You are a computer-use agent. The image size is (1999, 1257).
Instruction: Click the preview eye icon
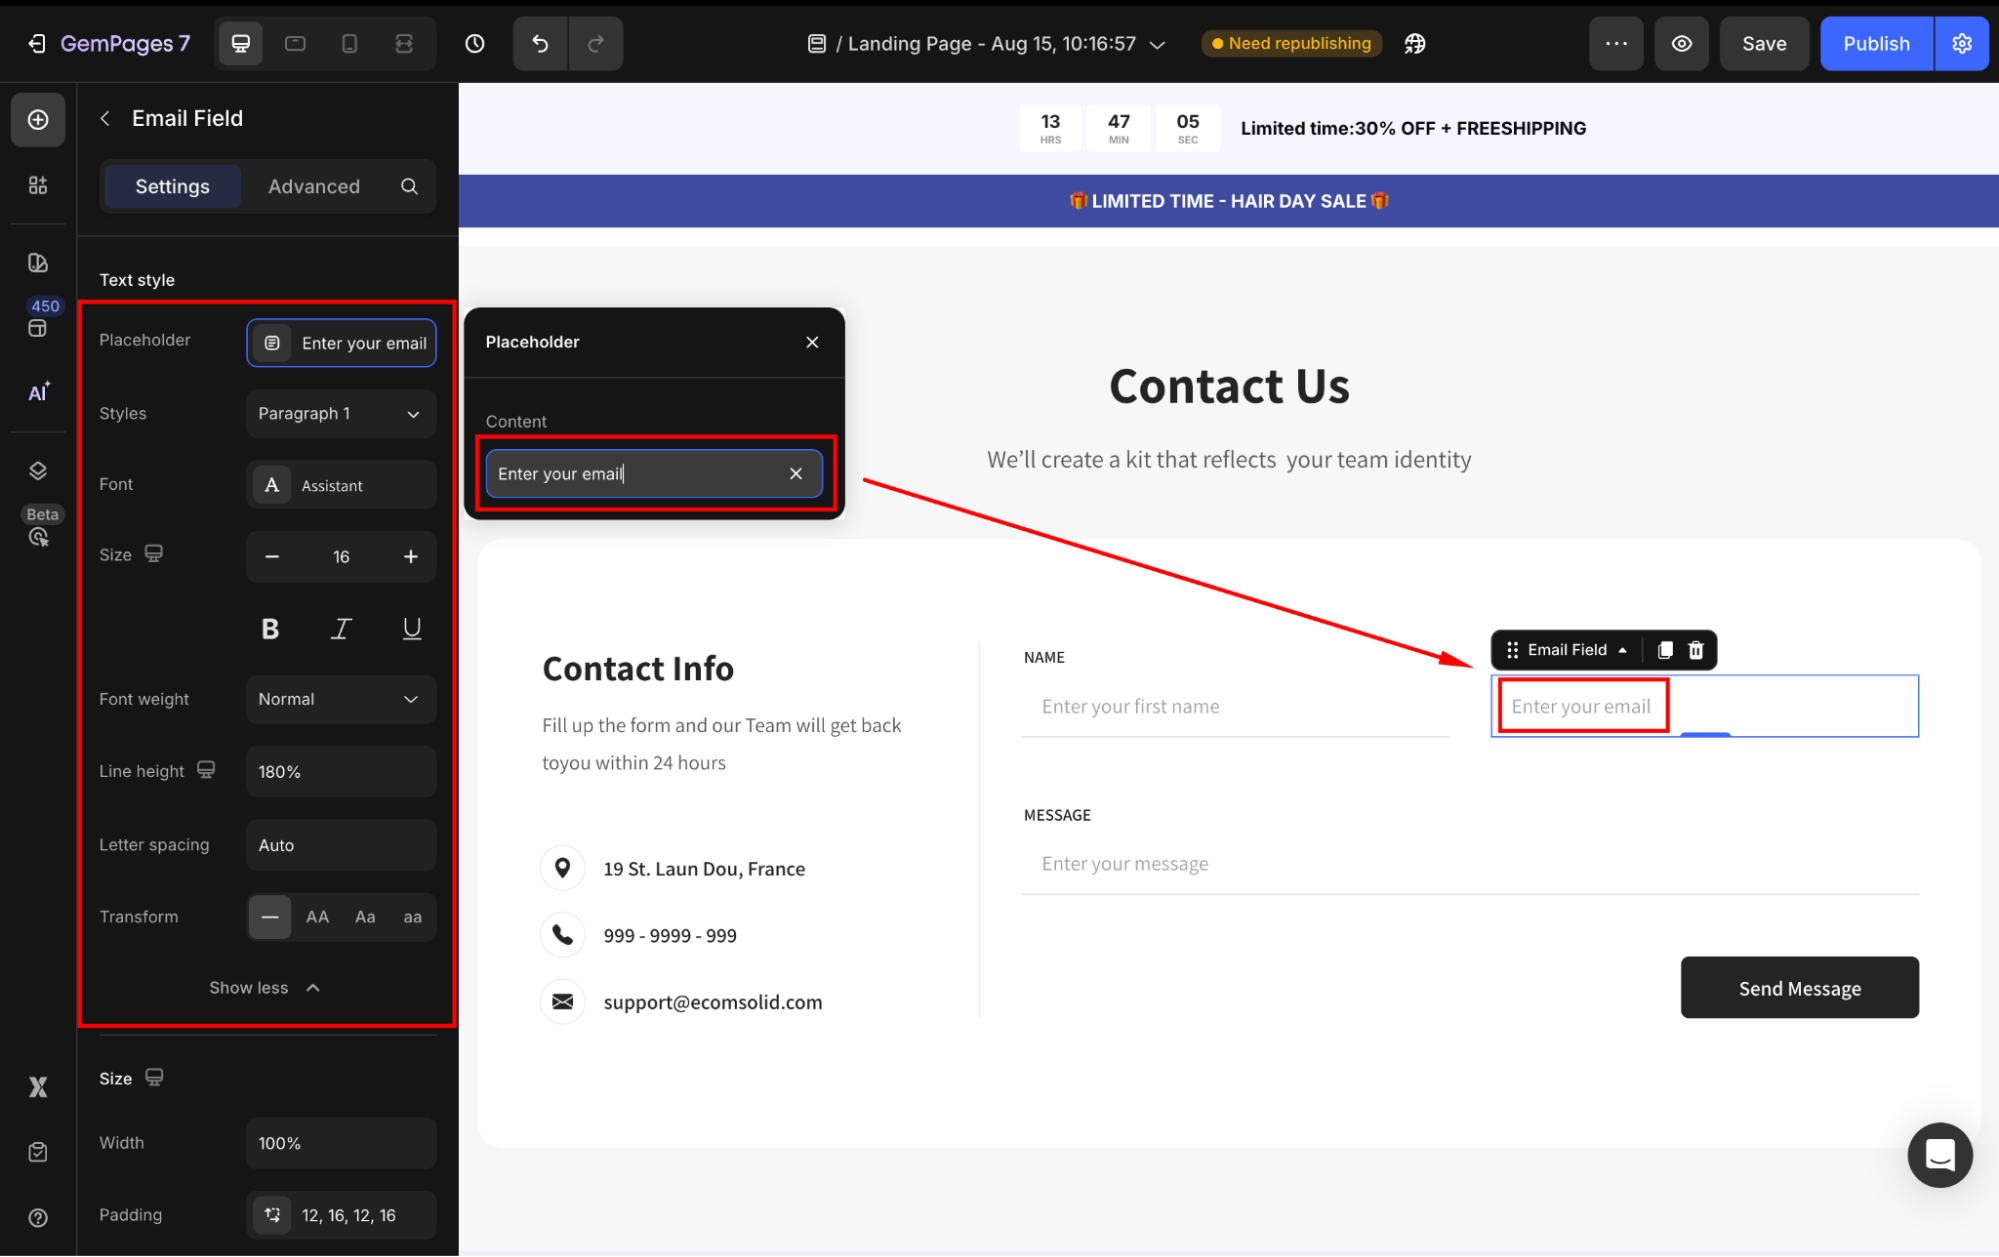pyautogui.click(x=1682, y=44)
